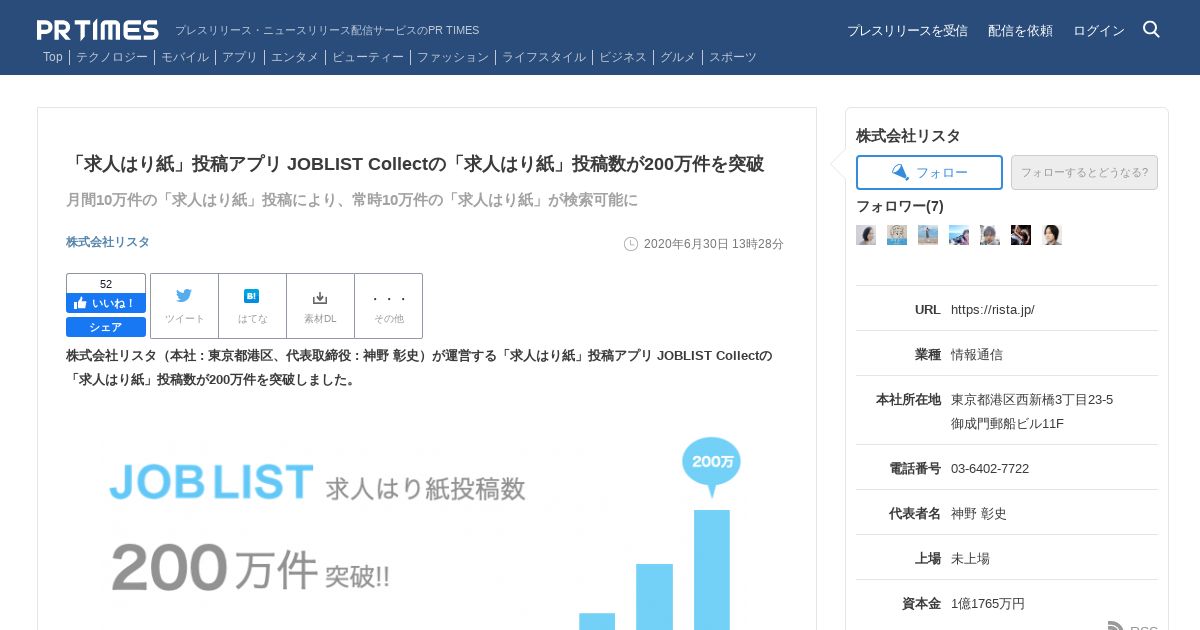Click the JOBLIST 200万件 graphic image
Viewport: 1200px width, 630px height.
(427, 520)
